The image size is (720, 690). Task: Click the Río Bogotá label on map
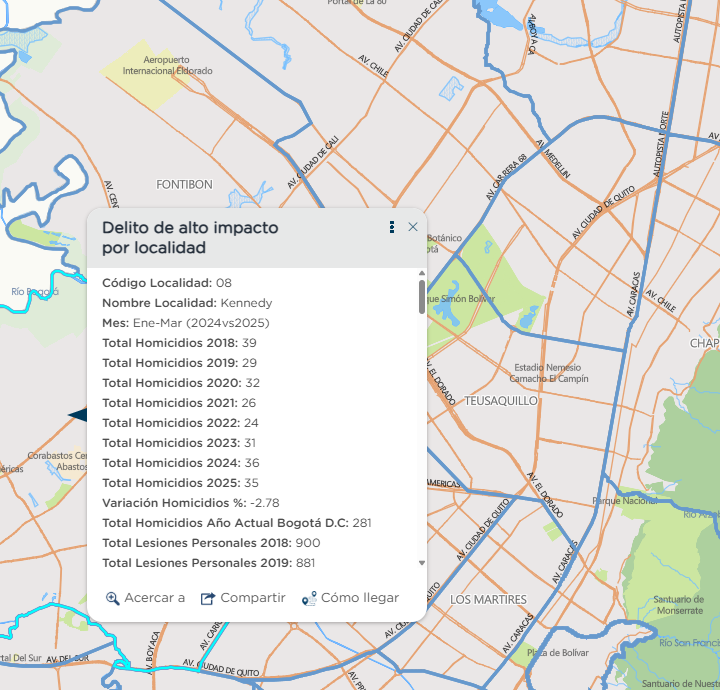(x=35, y=292)
